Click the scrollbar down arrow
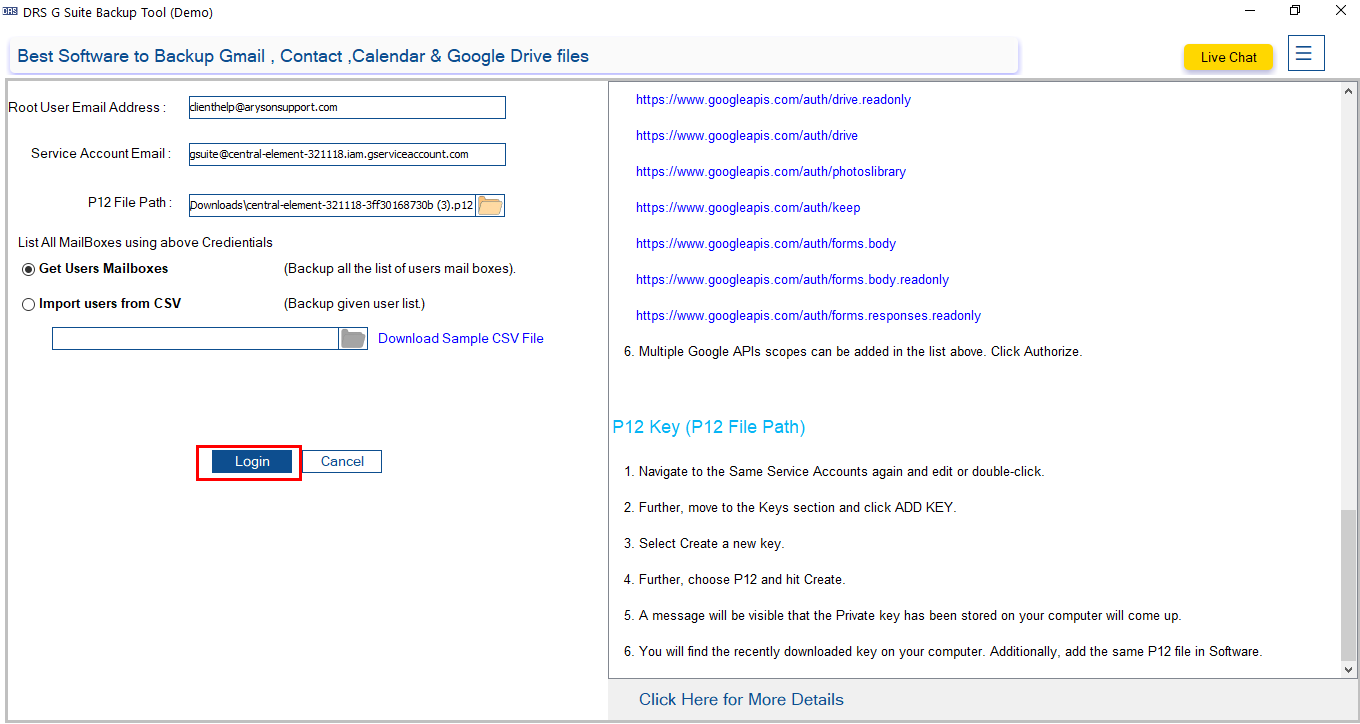This screenshot has height=724, width=1360. [x=1349, y=670]
